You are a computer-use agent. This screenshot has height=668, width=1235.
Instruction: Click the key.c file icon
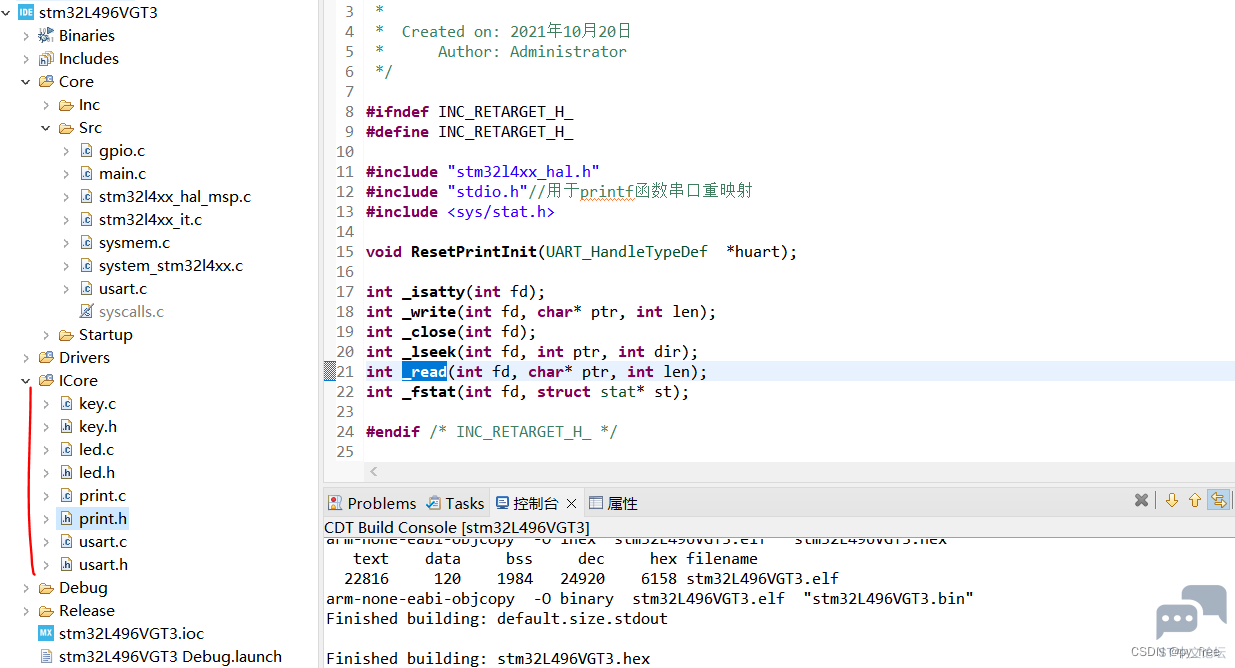pos(67,404)
